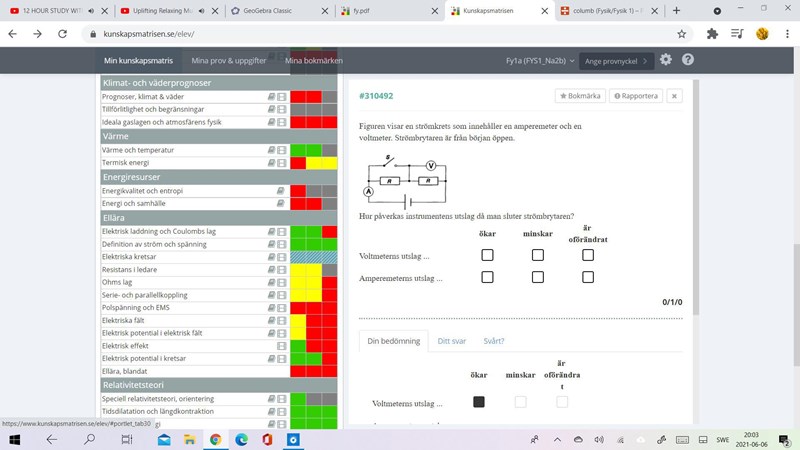Viewport: 800px width, 450px height.
Task: Check 'minskar' for Amperemeterns utslag
Action: pos(537,277)
